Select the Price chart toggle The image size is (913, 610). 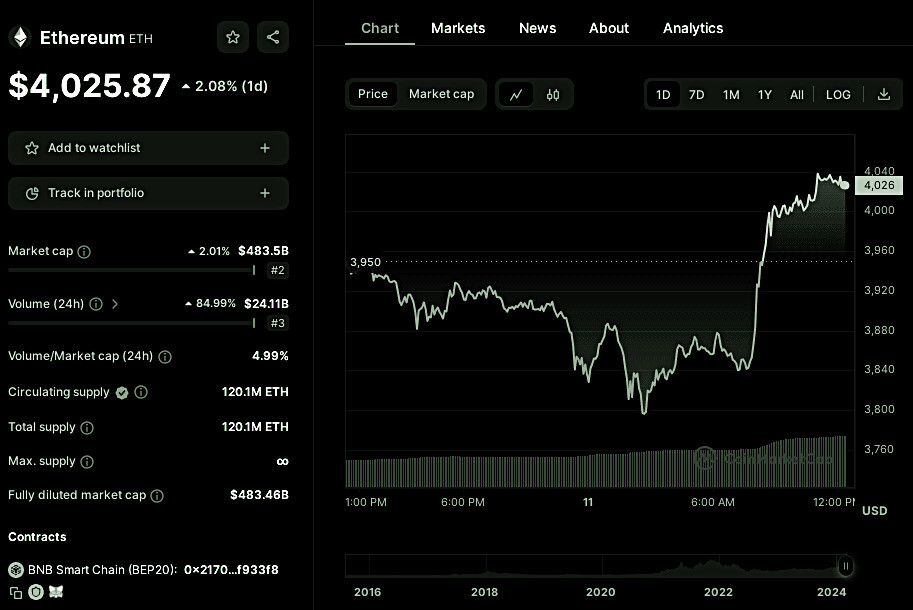click(x=373, y=94)
